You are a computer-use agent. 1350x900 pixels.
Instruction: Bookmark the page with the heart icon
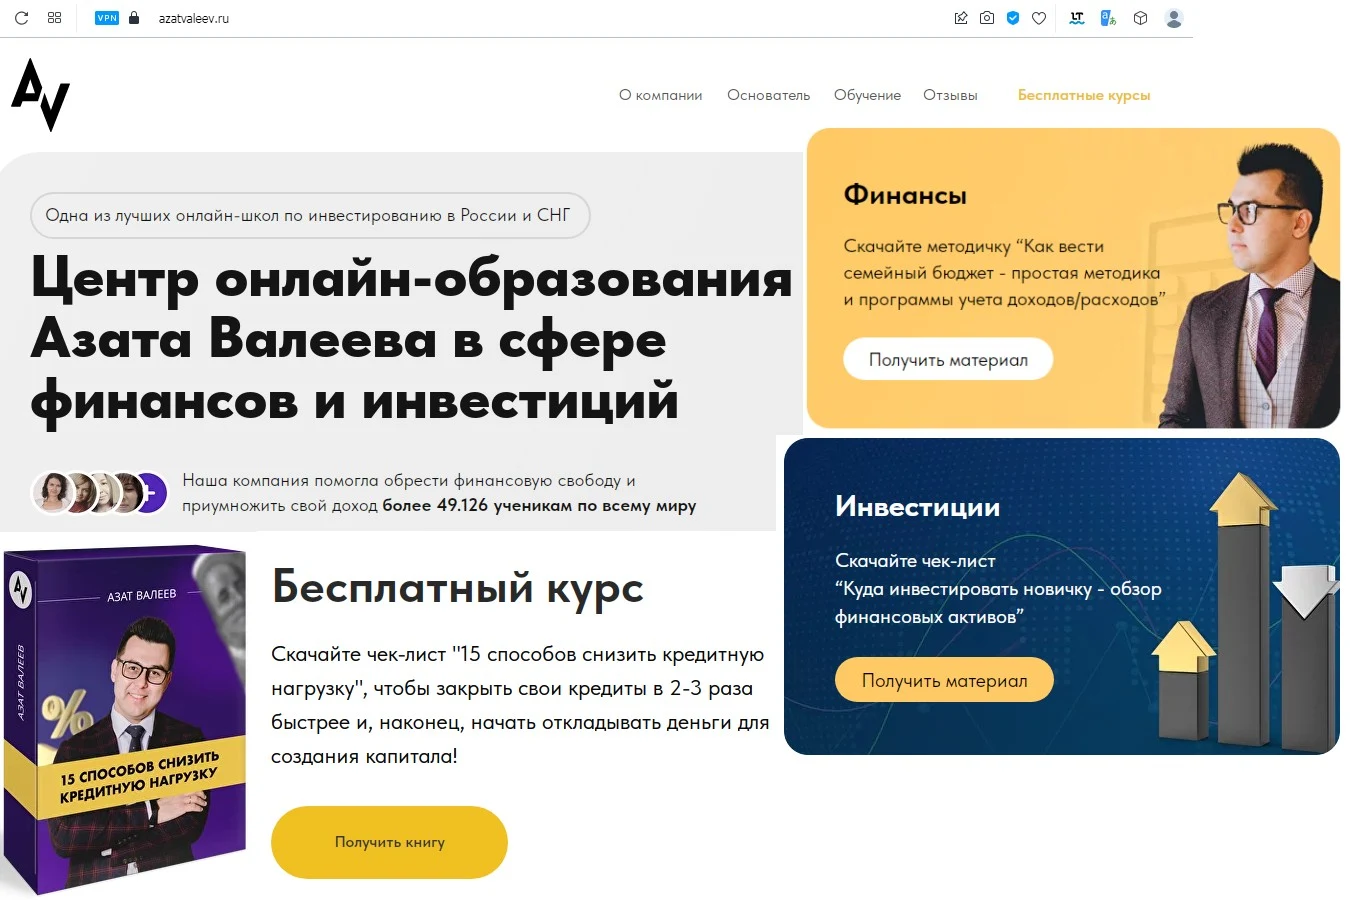pyautogui.click(x=1039, y=18)
